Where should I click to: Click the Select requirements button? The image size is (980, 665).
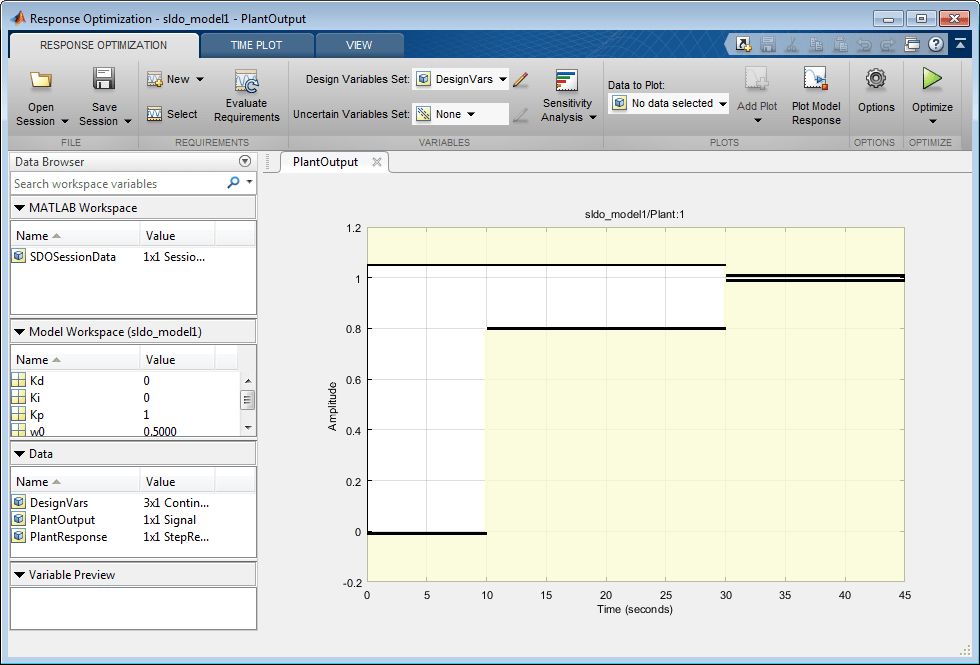[172, 114]
